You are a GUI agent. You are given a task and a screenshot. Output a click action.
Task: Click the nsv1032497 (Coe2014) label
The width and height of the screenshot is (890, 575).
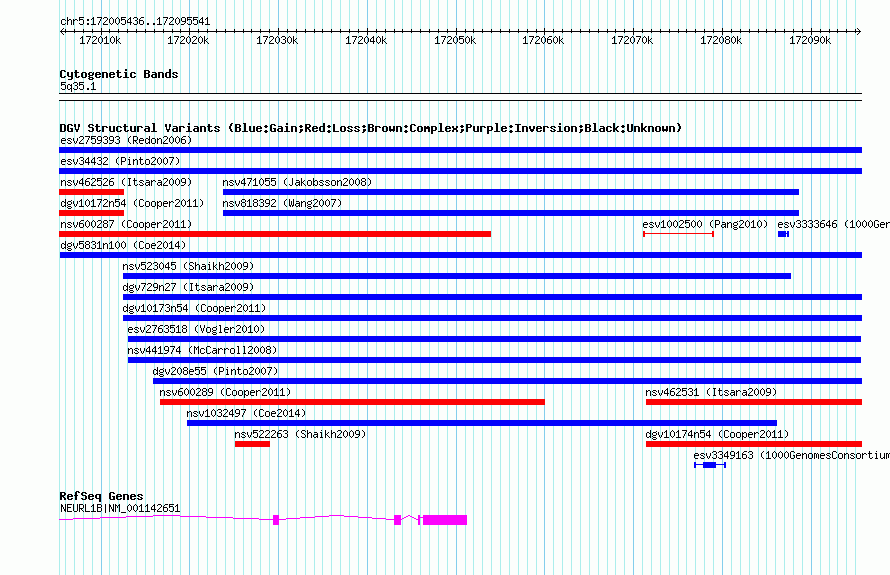pyautogui.click(x=246, y=413)
